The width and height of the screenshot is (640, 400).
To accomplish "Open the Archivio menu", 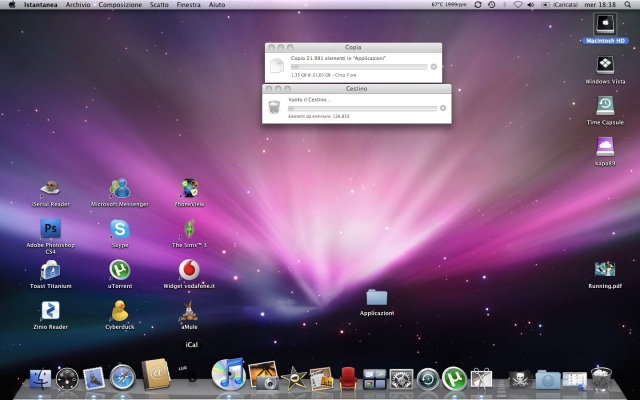I will coord(78,4).
